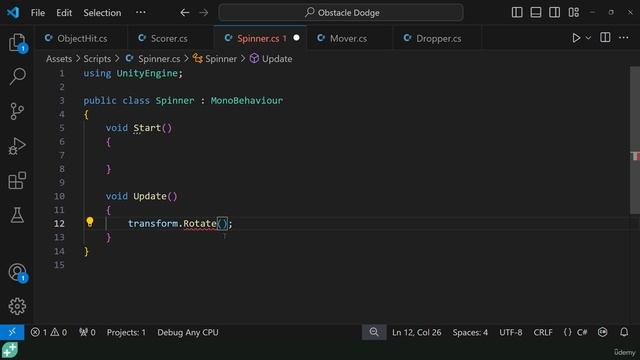Click the Obstacle Dodge command search box
640x360 pixels.
pos(341,13)
